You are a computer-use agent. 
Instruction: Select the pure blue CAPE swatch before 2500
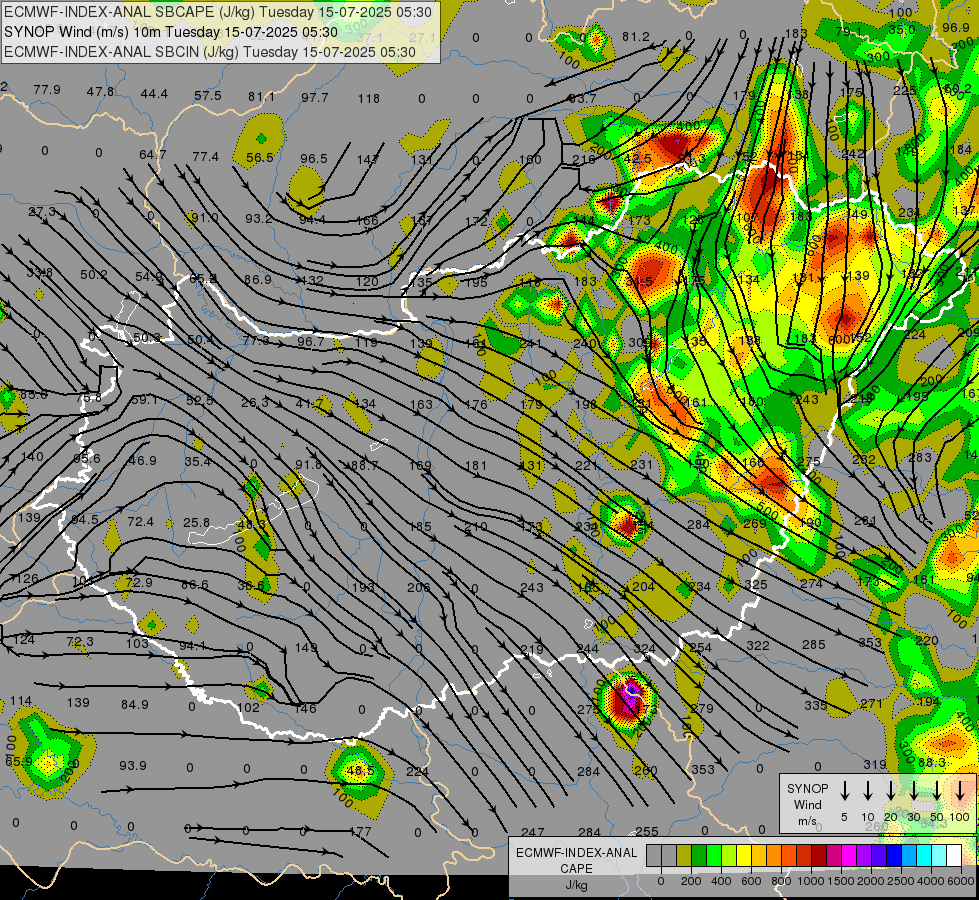click(893, 855)
